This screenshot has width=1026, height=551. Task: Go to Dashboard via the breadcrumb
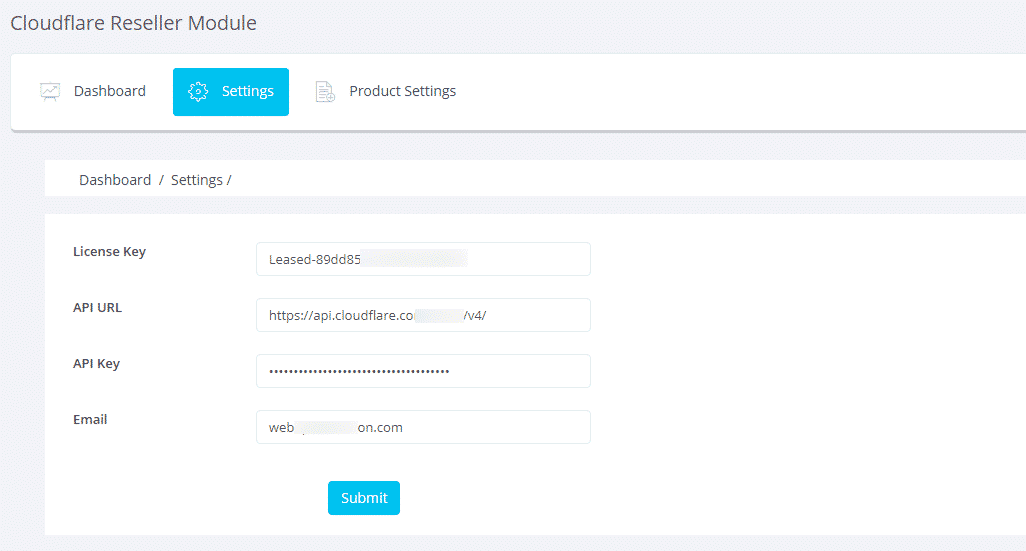coord(115,180)
